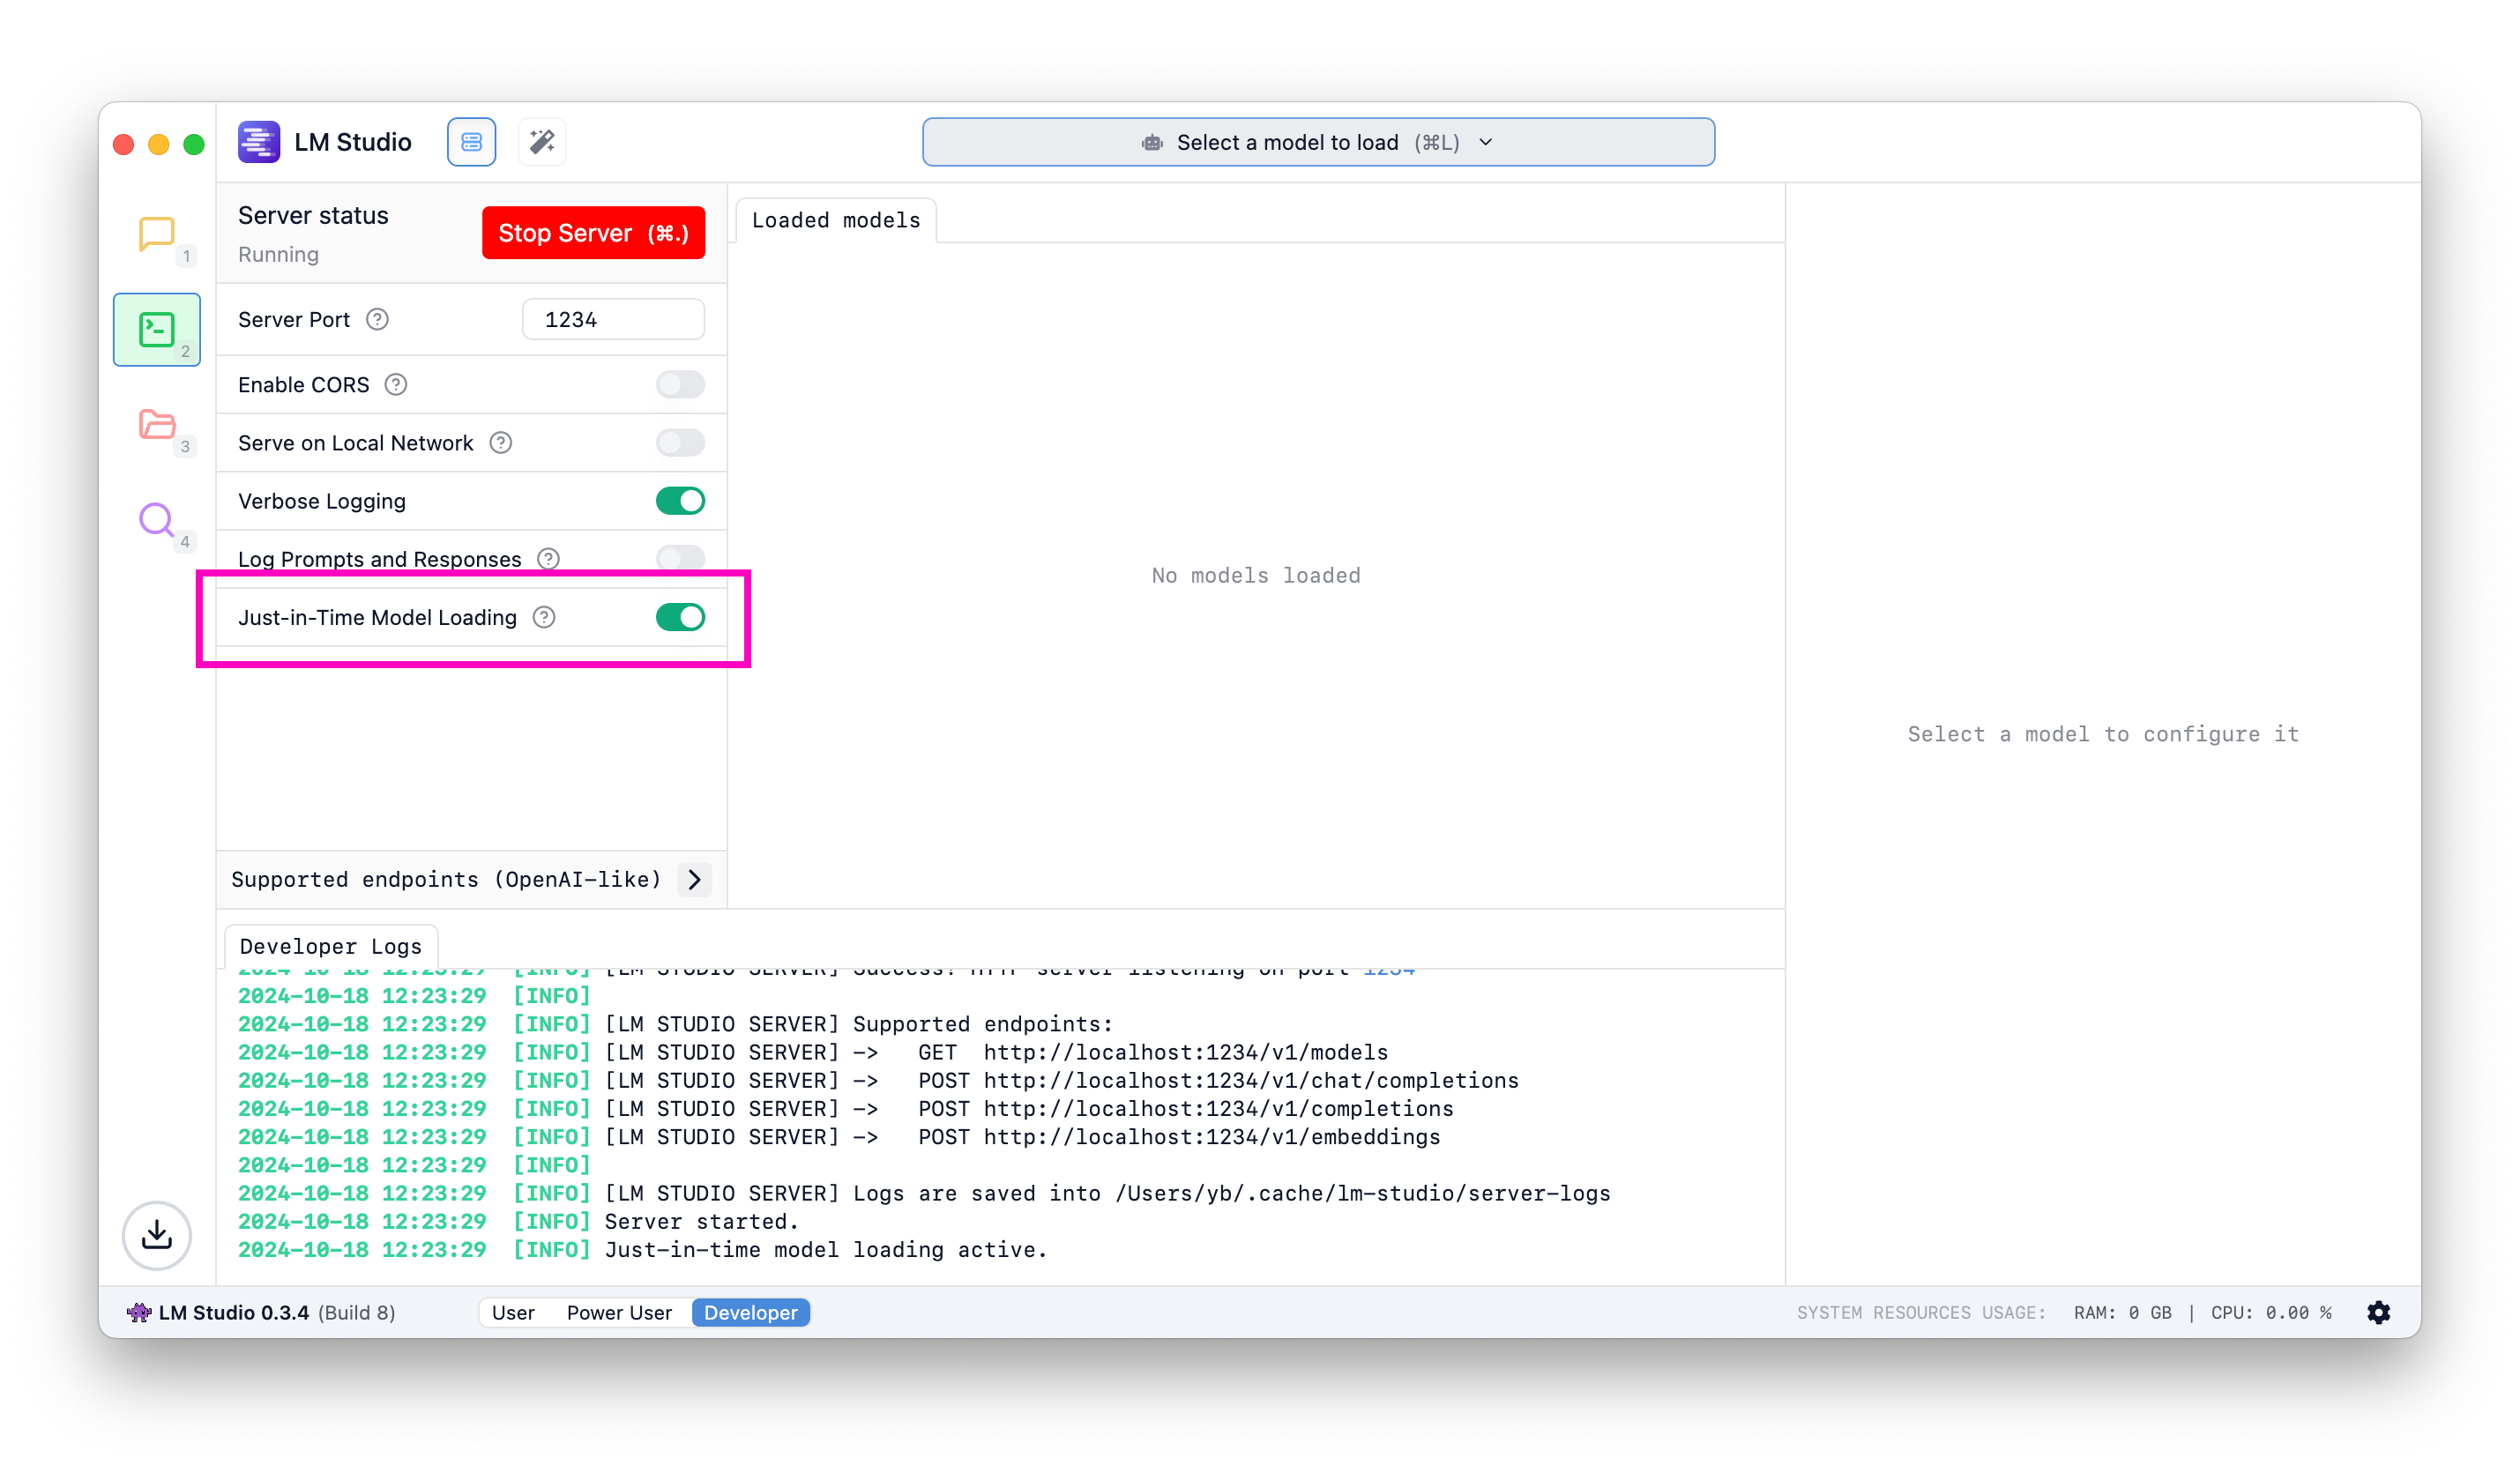2520x1458 pixels.
Task: Turn off Just-in-Time Model Loading
Action: tap(680, 617)
